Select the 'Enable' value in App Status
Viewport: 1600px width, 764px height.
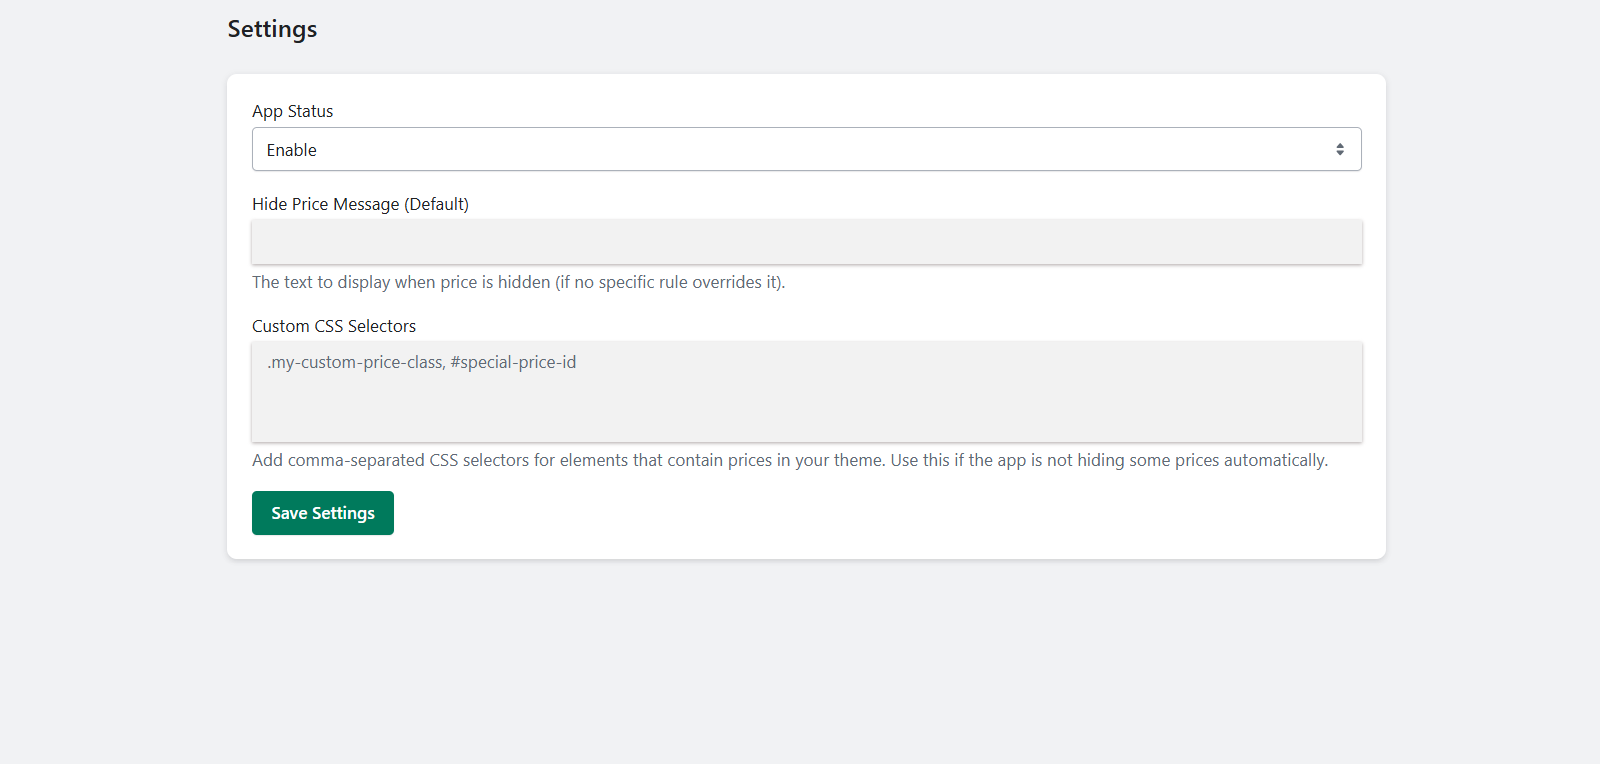pyautogui.click(x=292, y=150)
